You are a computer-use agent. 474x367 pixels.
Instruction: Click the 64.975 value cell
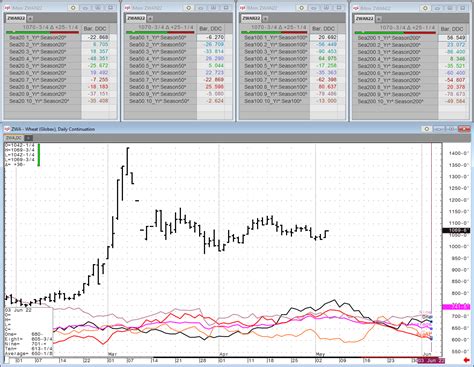(324, 58)
